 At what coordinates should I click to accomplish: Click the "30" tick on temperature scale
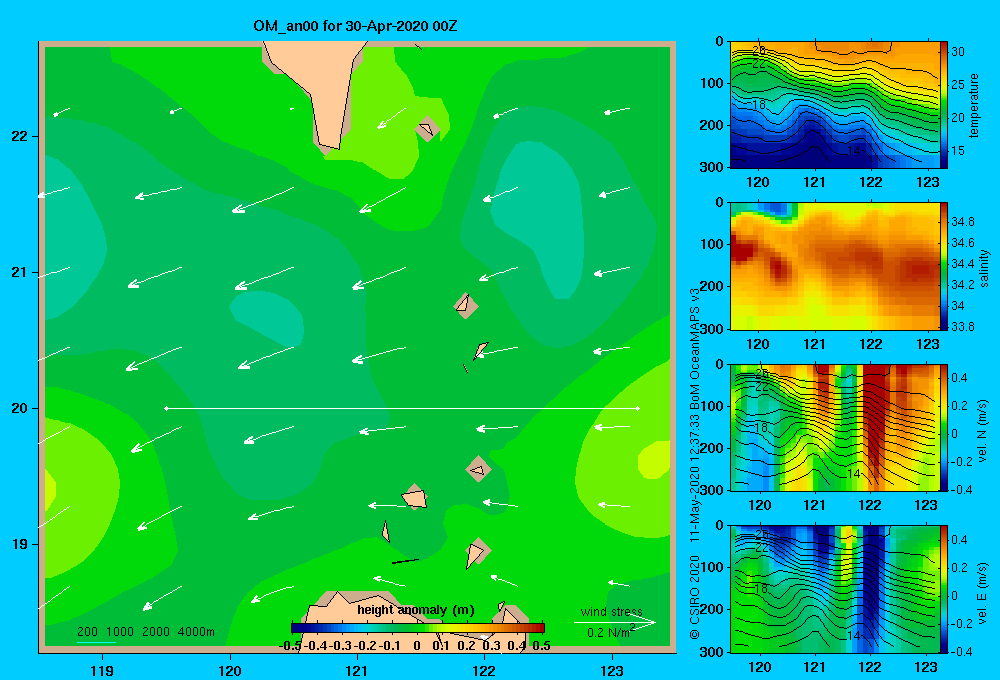click(x=958, y=52)
